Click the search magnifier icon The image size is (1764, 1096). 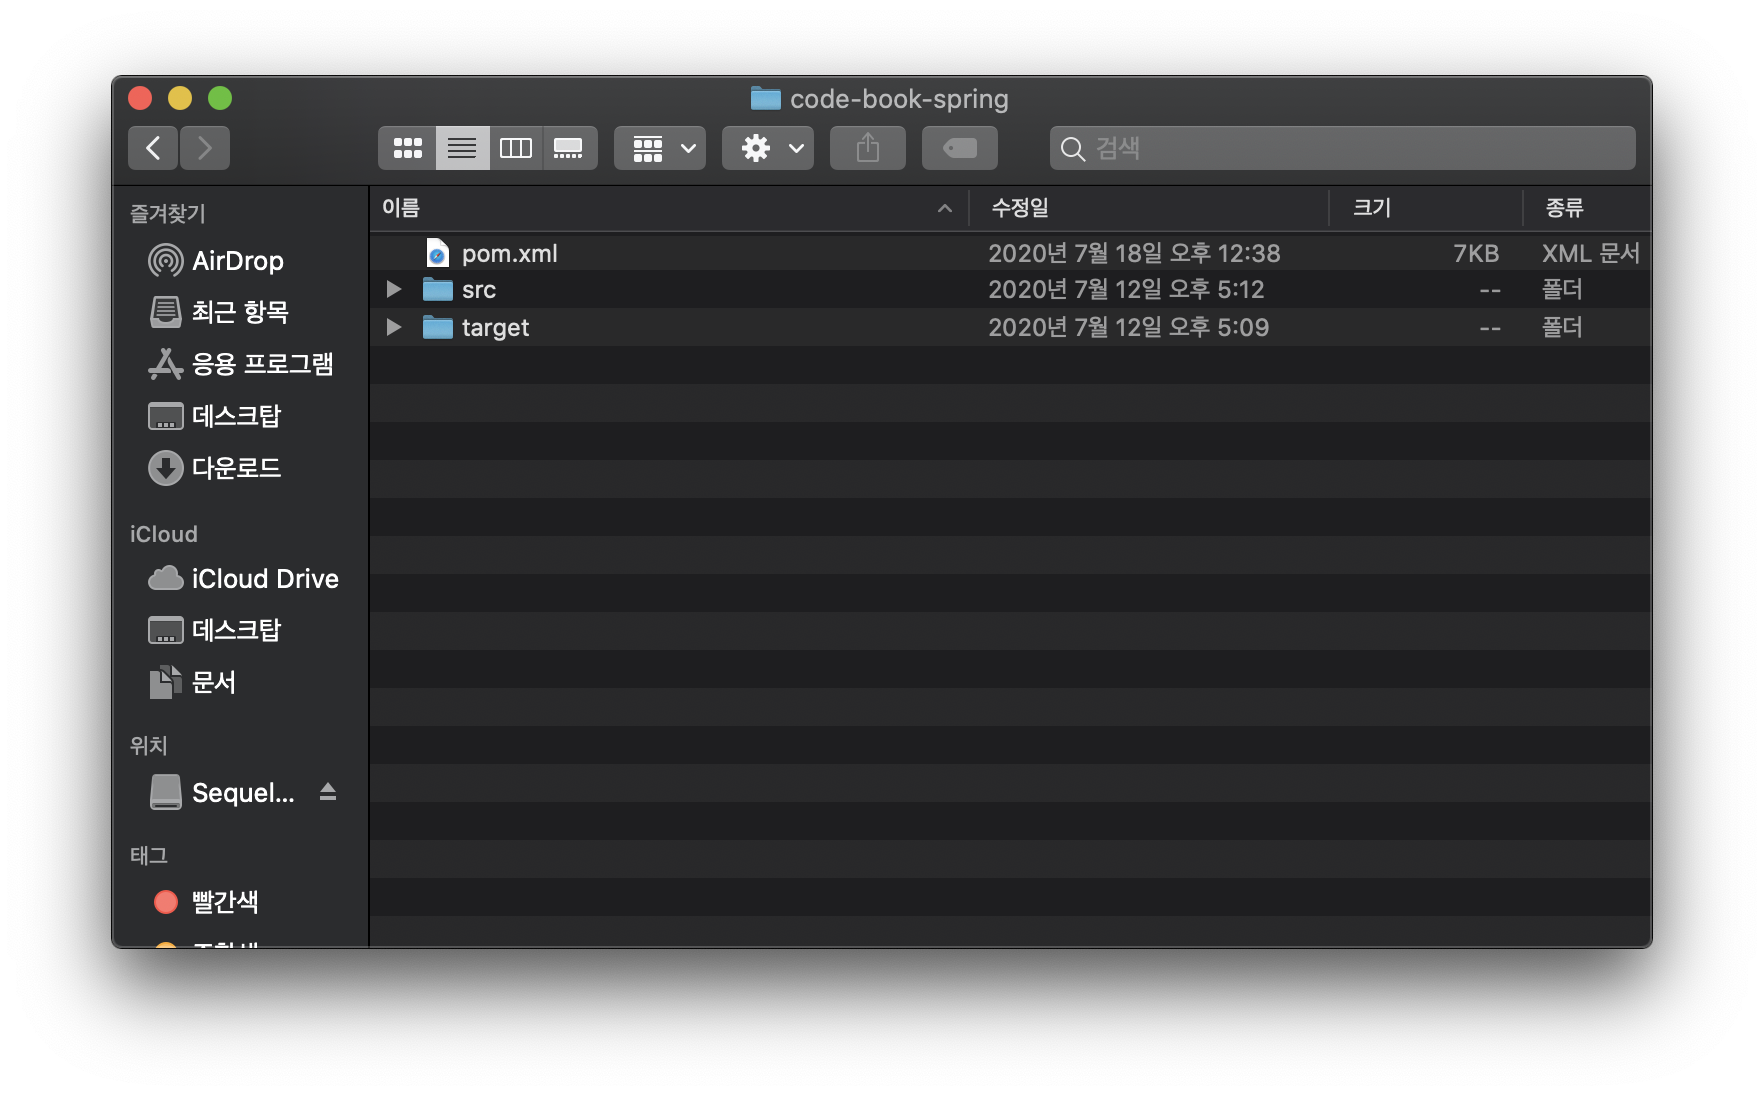point(1072,149)
